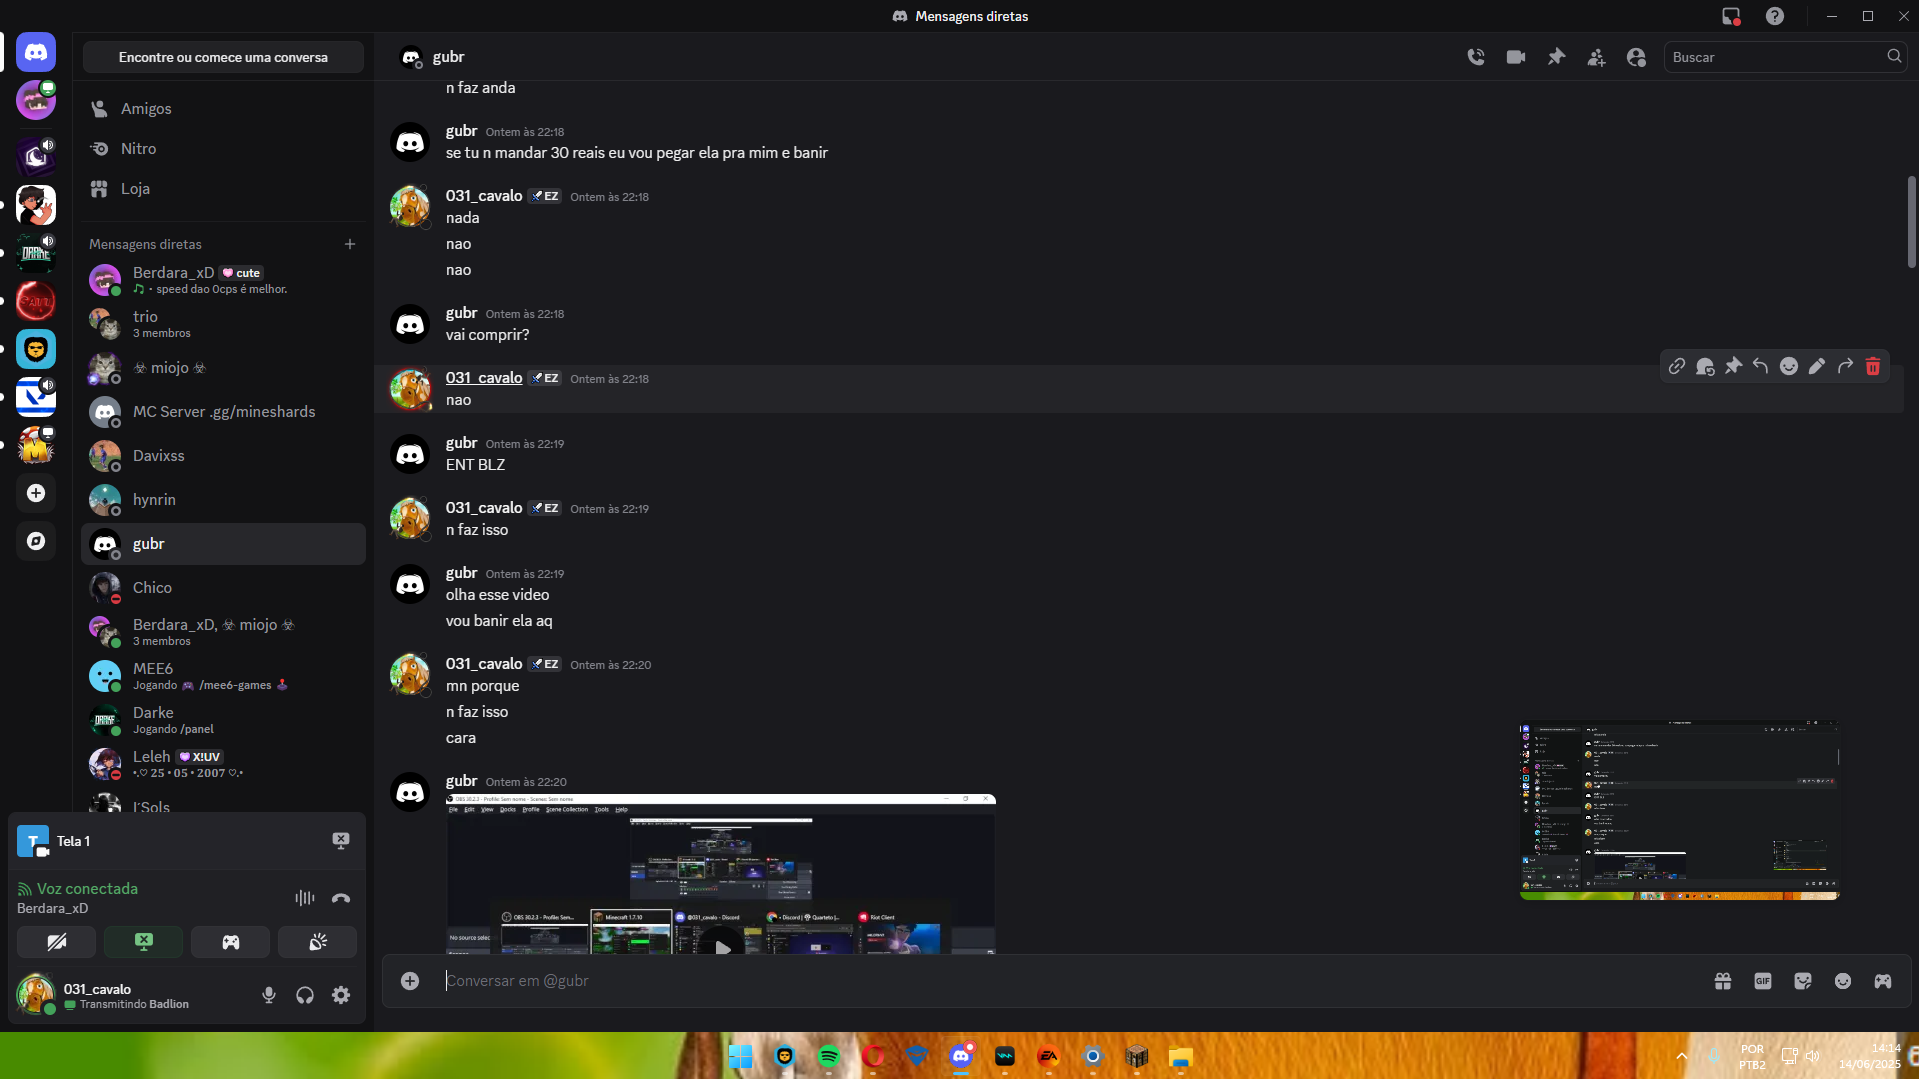Screen dimensions: 1919x1079
Task: Open the Amigos section
Action: [x=223, y=108]
